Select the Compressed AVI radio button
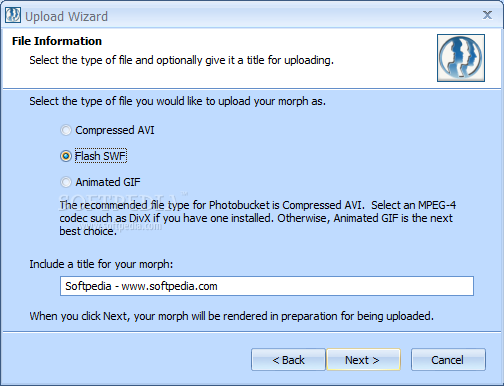This screenshot has height=386, width=504. (66, 130)
